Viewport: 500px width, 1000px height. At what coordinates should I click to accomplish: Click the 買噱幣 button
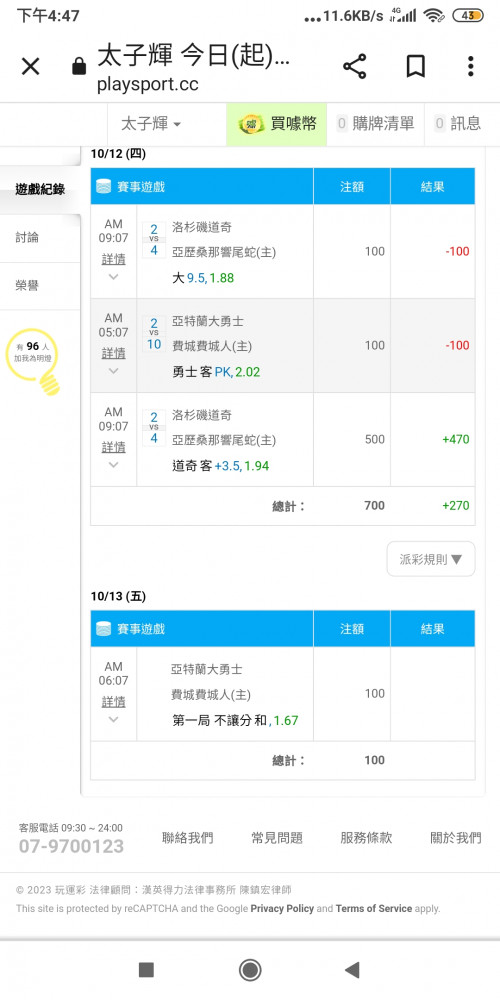tap(277, 124)
